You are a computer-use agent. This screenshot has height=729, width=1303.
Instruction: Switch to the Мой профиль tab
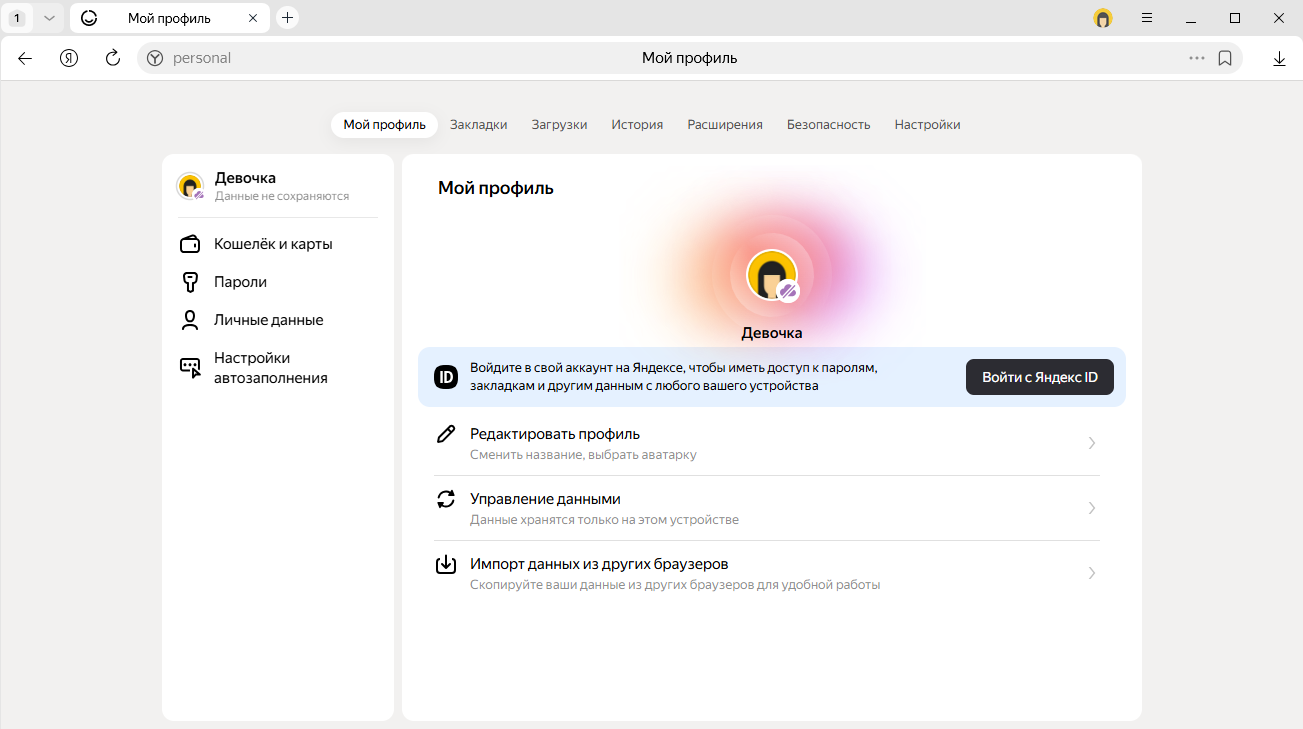[384, 125]
